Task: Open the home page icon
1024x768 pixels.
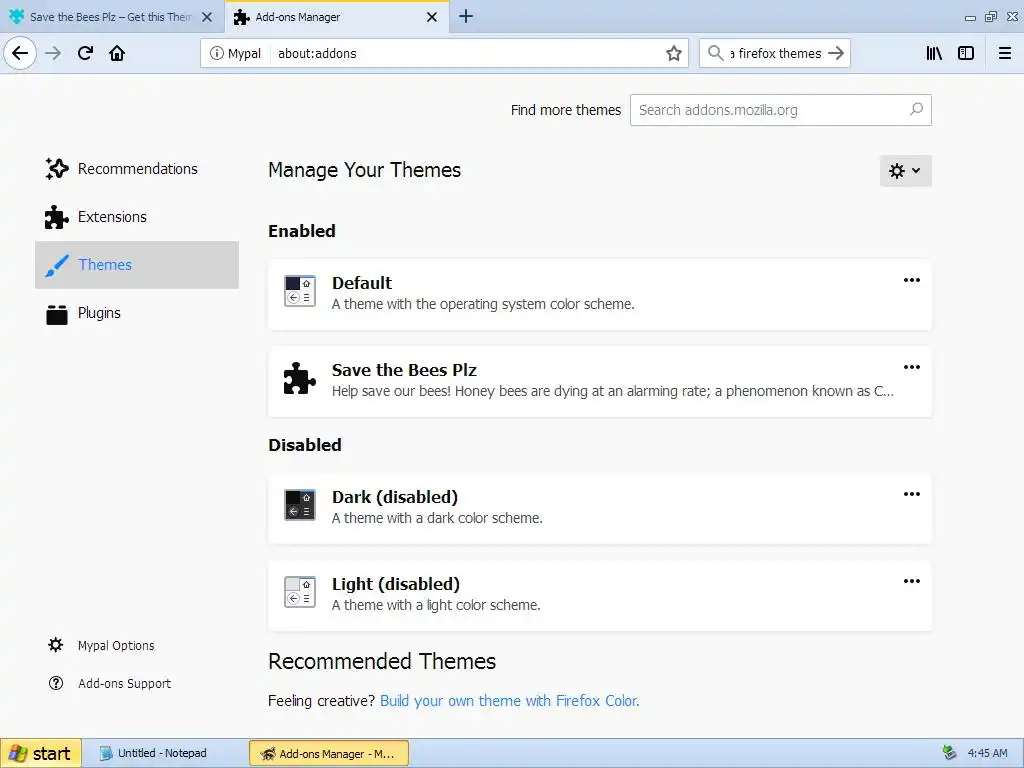Action: pyautogui.click(x=117, y=53)
